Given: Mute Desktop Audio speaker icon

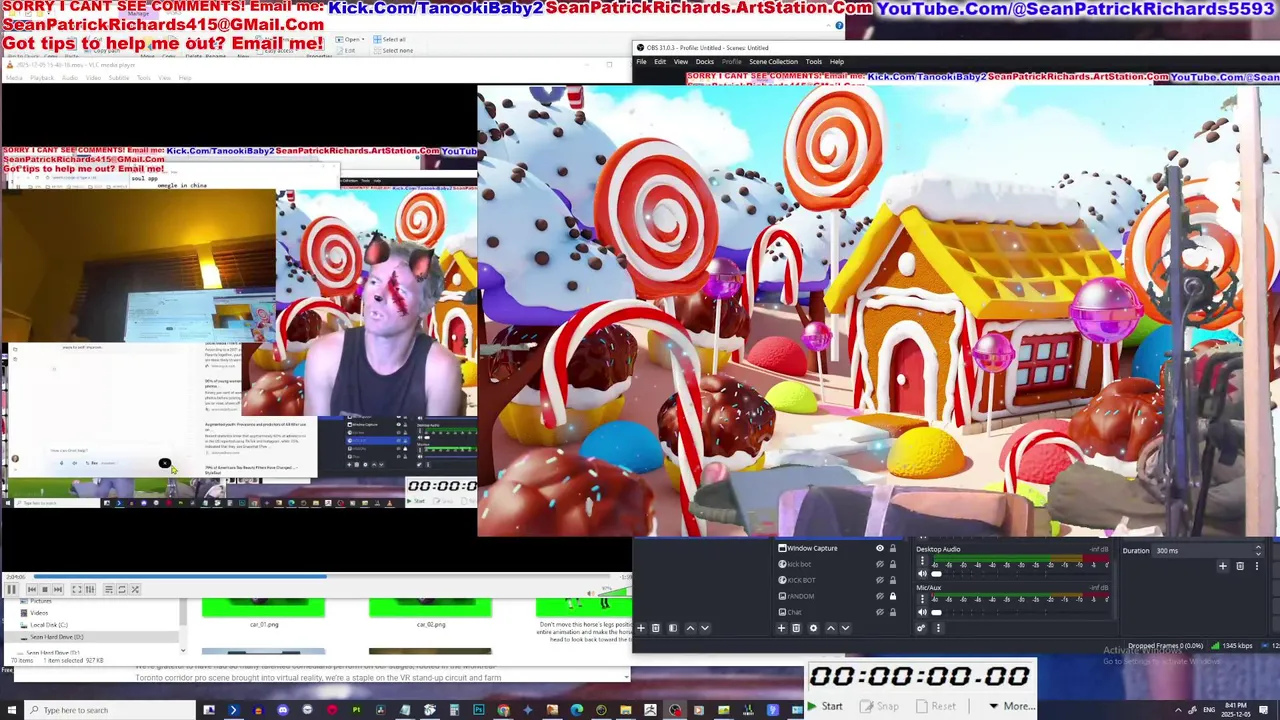Looking at the screenshot, I should tap(922, 574).
